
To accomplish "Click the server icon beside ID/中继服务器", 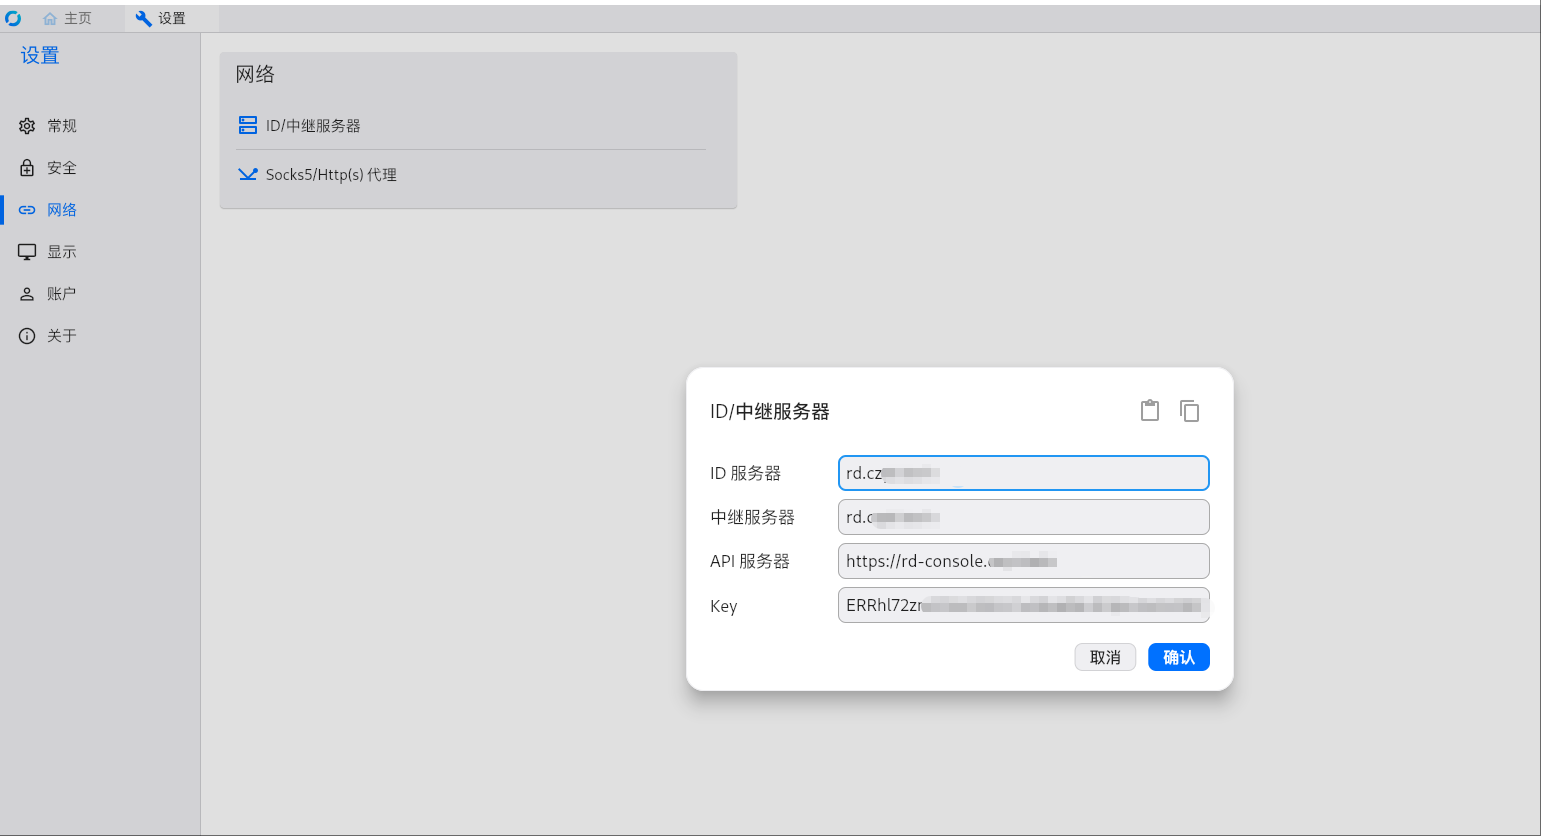I will point(248,125).
